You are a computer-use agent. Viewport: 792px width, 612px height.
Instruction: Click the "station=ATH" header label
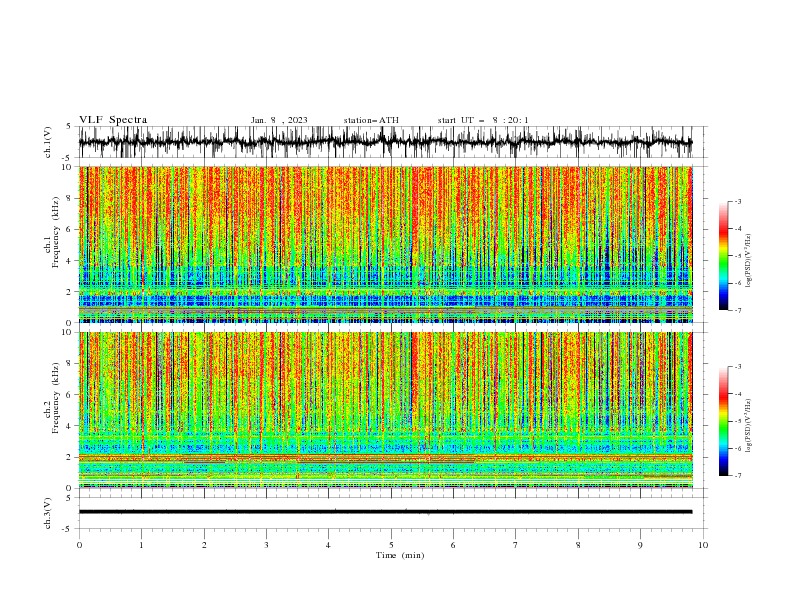click(x=371, y=120)
